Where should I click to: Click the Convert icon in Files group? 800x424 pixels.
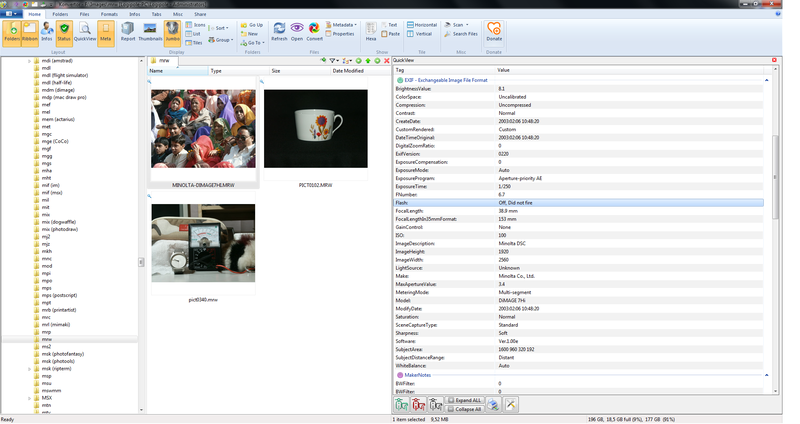pyautogui.click(x=314, y=31)
